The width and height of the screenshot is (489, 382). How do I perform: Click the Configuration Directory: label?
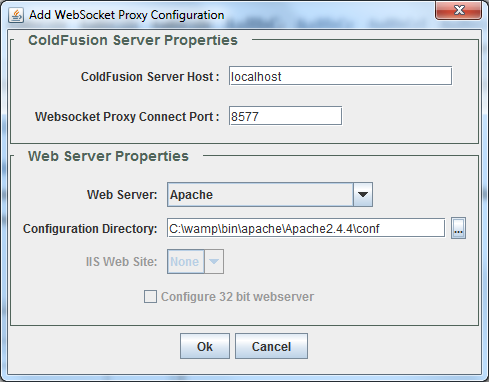click(90, 229)
